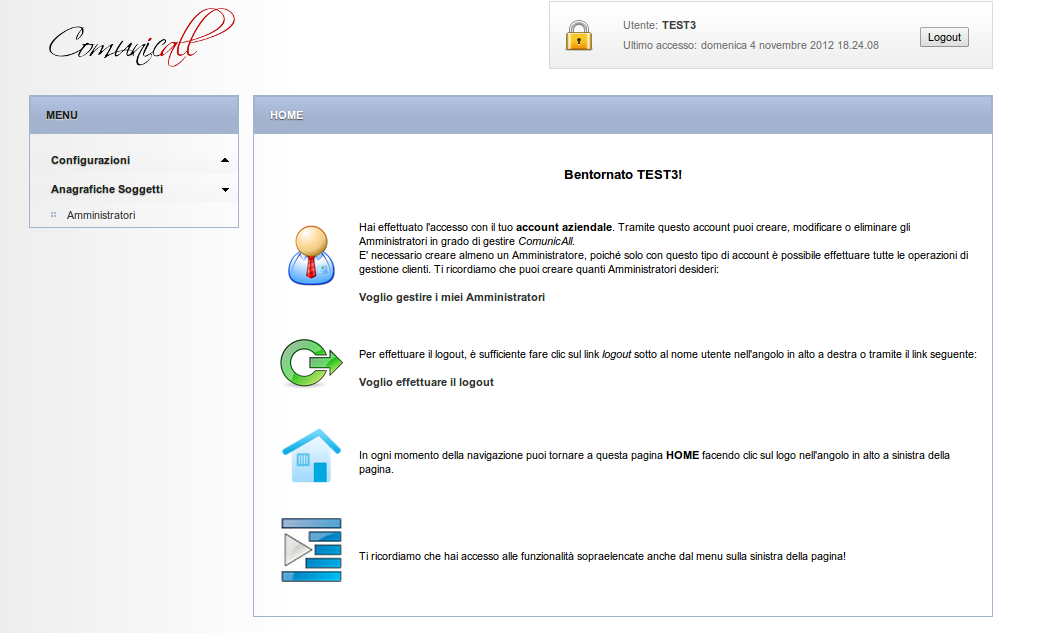Click the HOME panel title
Viewport: 1041px width, 633px height.
[286, 115]
